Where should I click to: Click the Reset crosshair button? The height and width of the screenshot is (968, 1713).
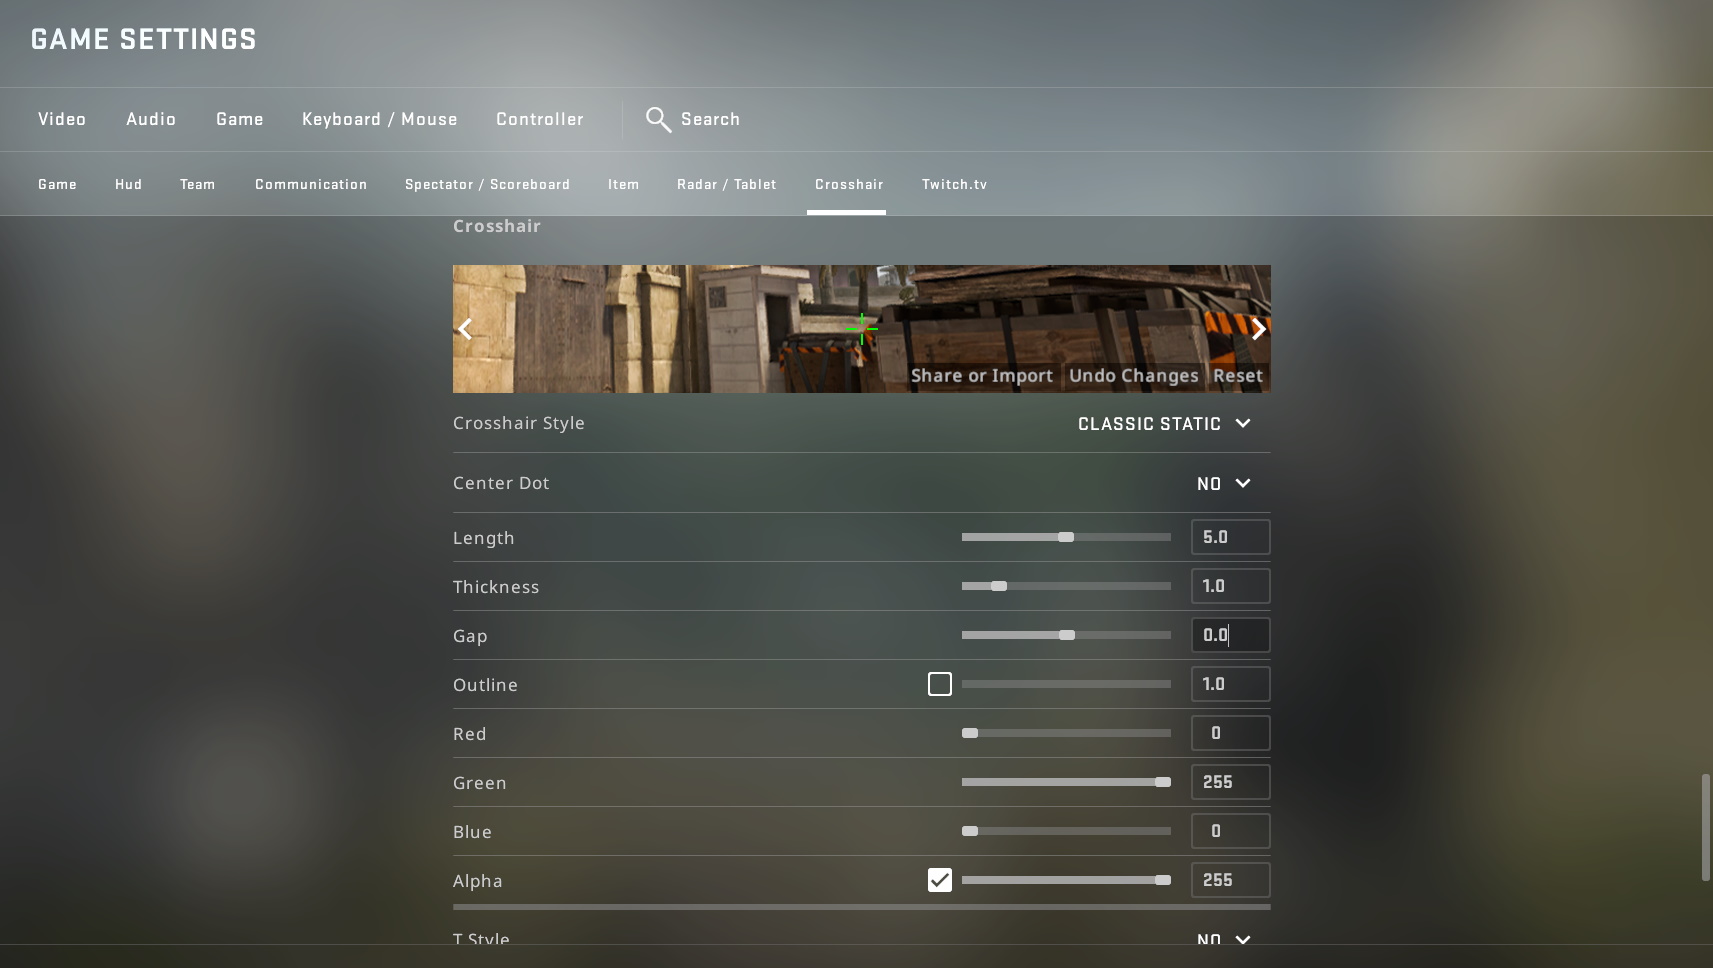(x=1238, y=376)
